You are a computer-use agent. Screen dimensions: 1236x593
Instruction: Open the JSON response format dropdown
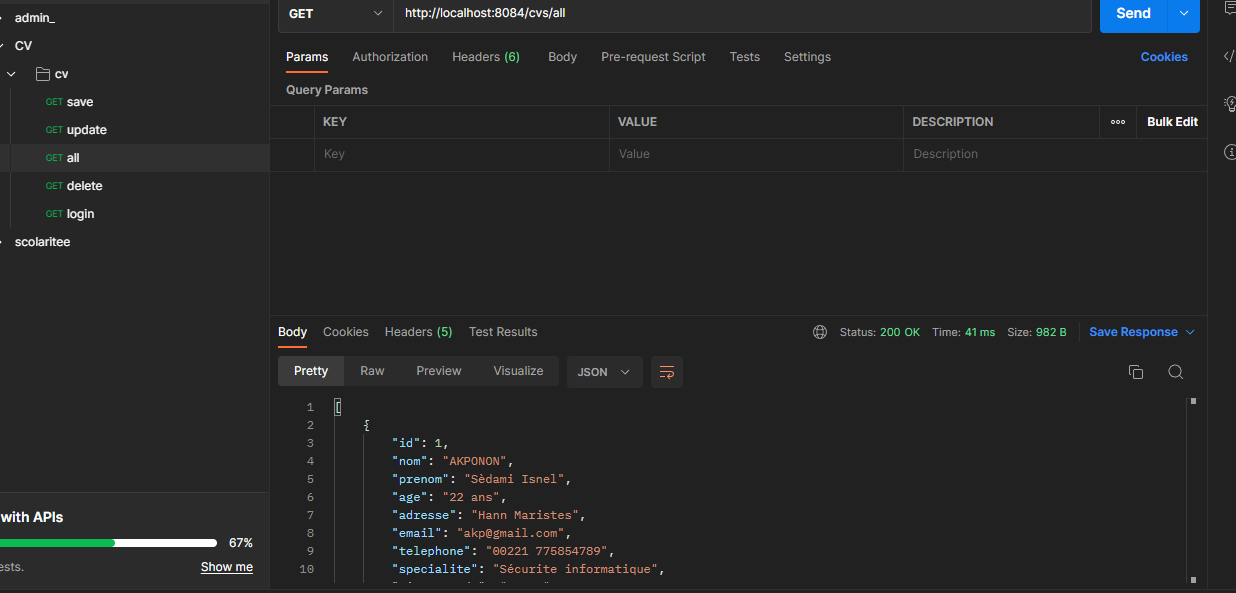click(x=604, y=371)
